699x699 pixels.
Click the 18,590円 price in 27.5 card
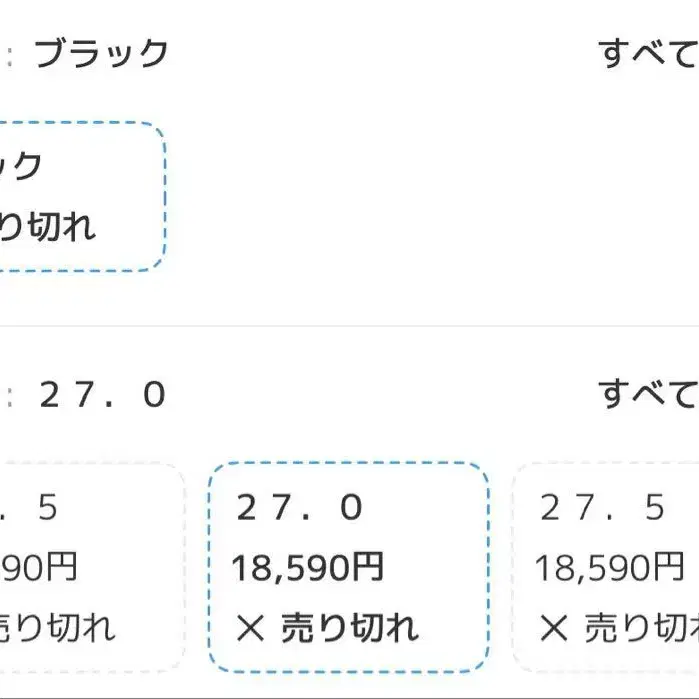click(610, 568)
